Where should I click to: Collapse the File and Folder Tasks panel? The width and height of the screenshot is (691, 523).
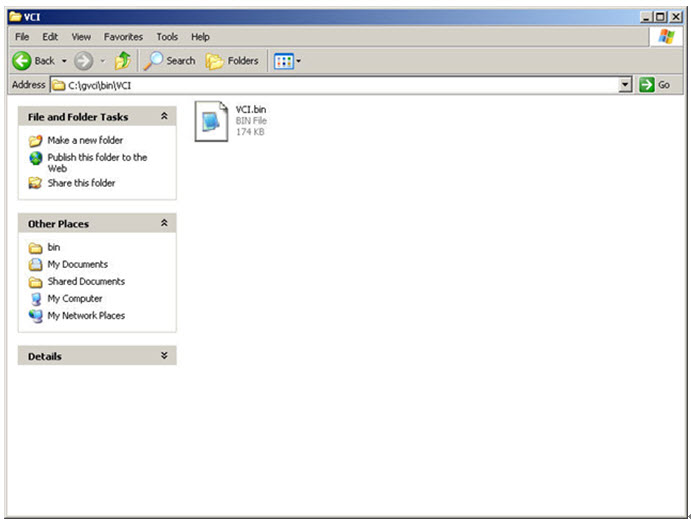tap(164, 116)
